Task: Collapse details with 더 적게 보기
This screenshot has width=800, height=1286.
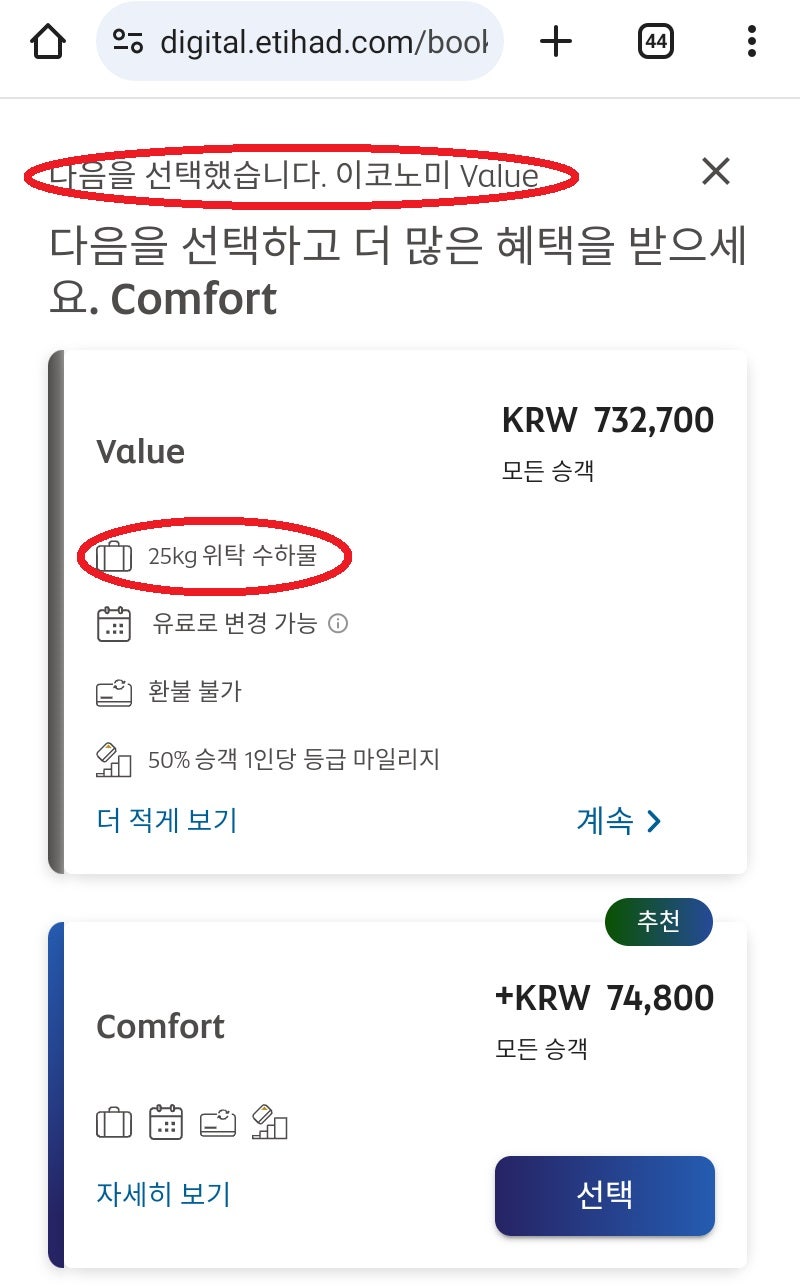Action: click(166, 820)
